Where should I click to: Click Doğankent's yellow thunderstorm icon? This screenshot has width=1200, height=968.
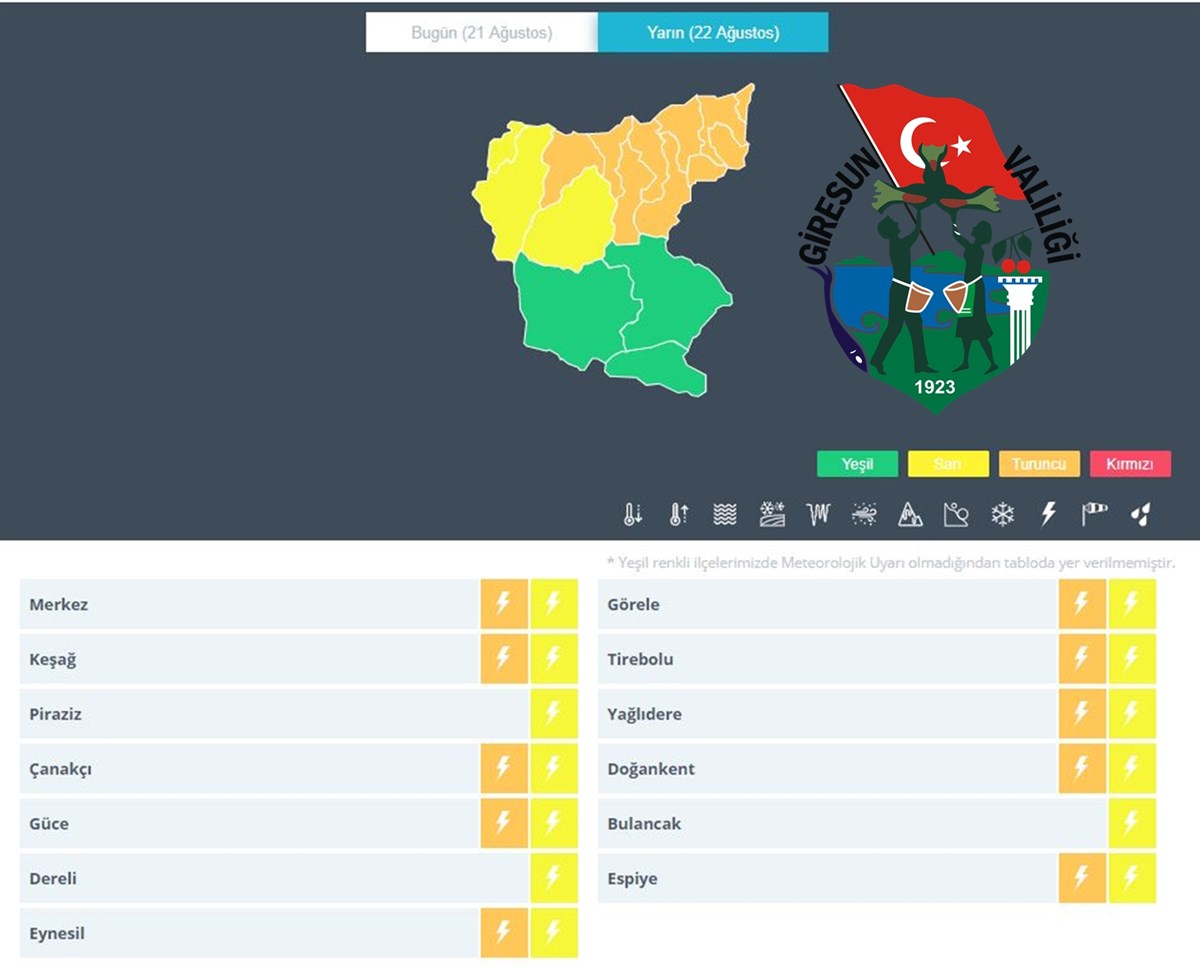pos(1132,769)
